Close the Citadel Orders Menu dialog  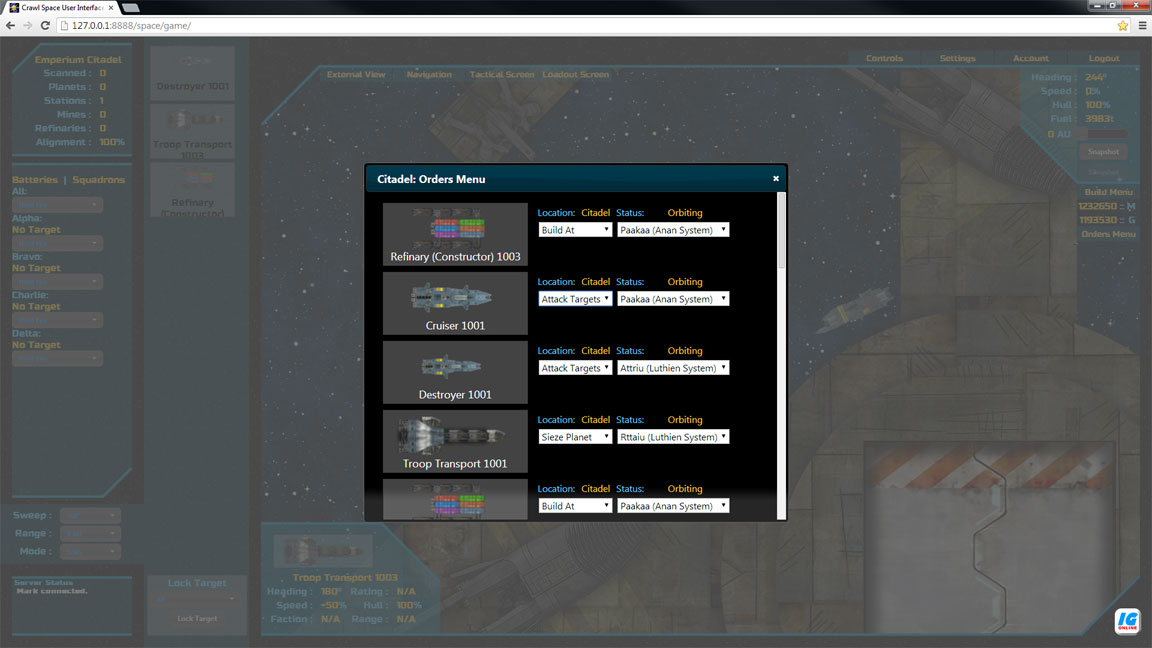point(776,179)
